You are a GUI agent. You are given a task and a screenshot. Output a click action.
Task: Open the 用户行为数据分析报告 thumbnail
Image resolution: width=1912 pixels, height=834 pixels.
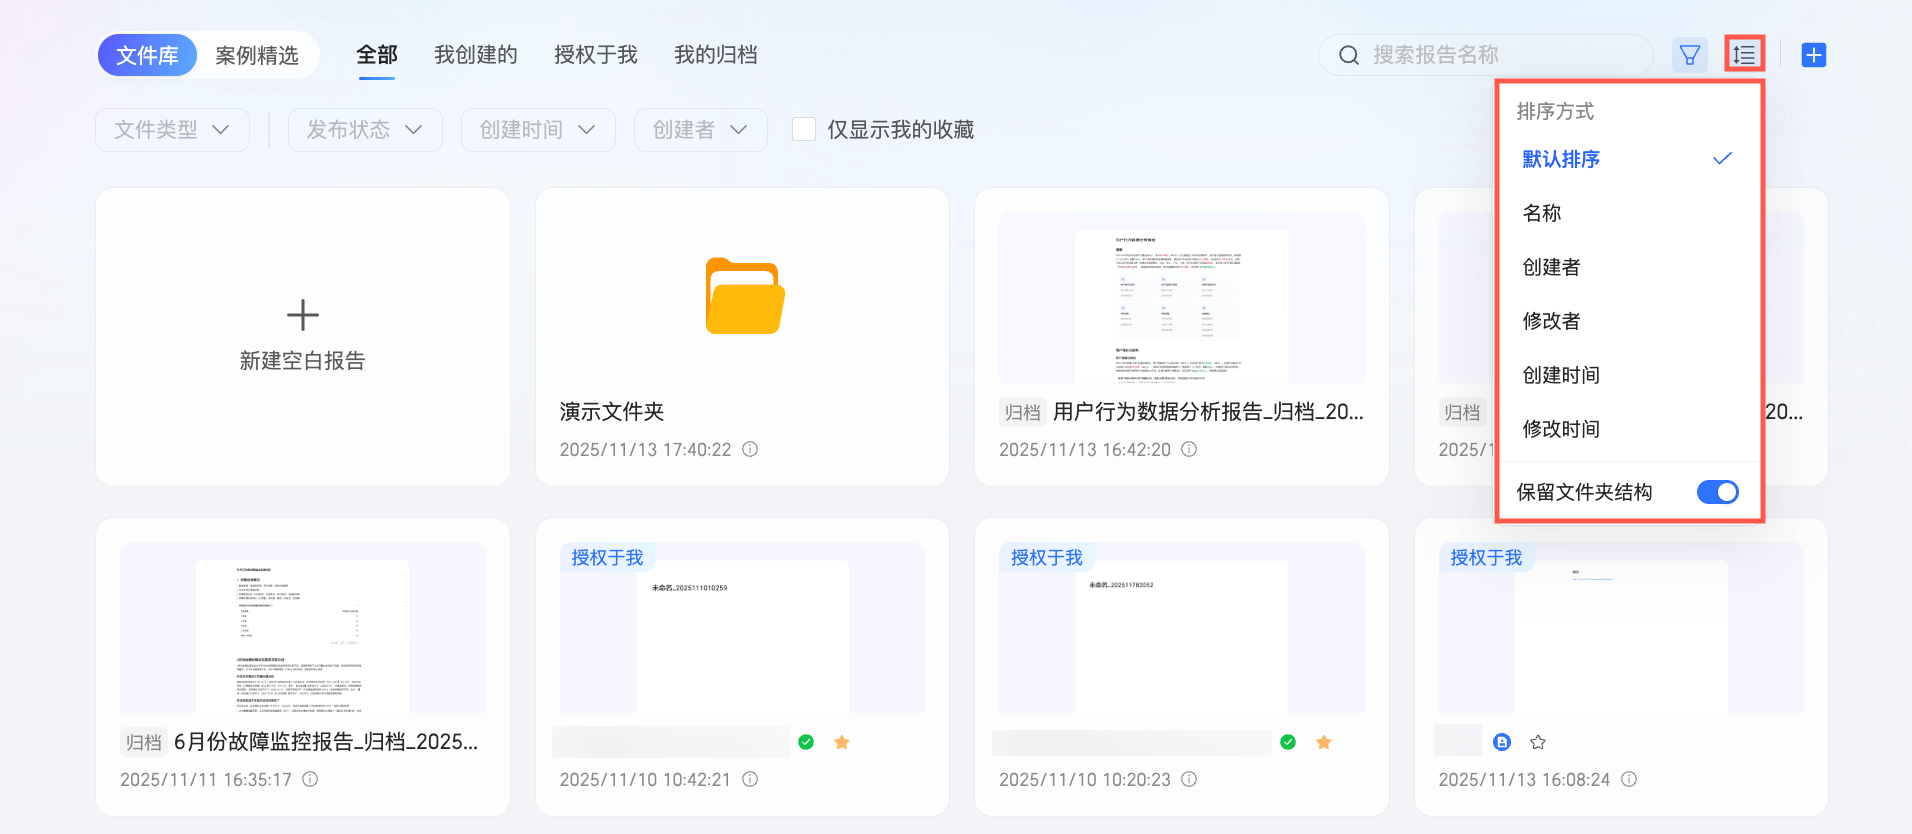point(1182,297)
